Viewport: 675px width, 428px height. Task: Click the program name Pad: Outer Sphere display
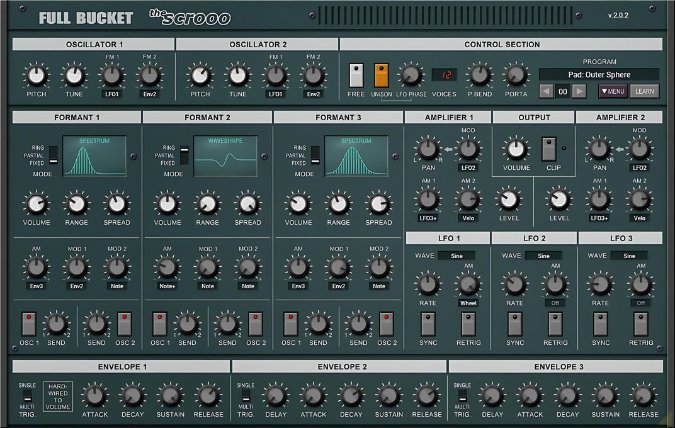pos(599,74)
